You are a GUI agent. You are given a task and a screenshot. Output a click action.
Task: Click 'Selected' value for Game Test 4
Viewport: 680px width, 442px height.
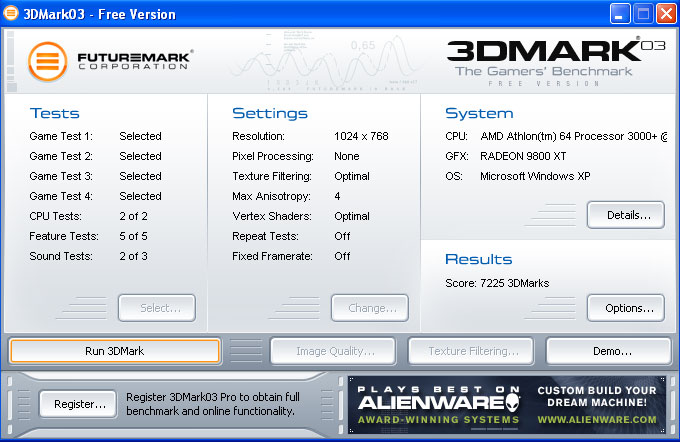click(x=141, y=196)
